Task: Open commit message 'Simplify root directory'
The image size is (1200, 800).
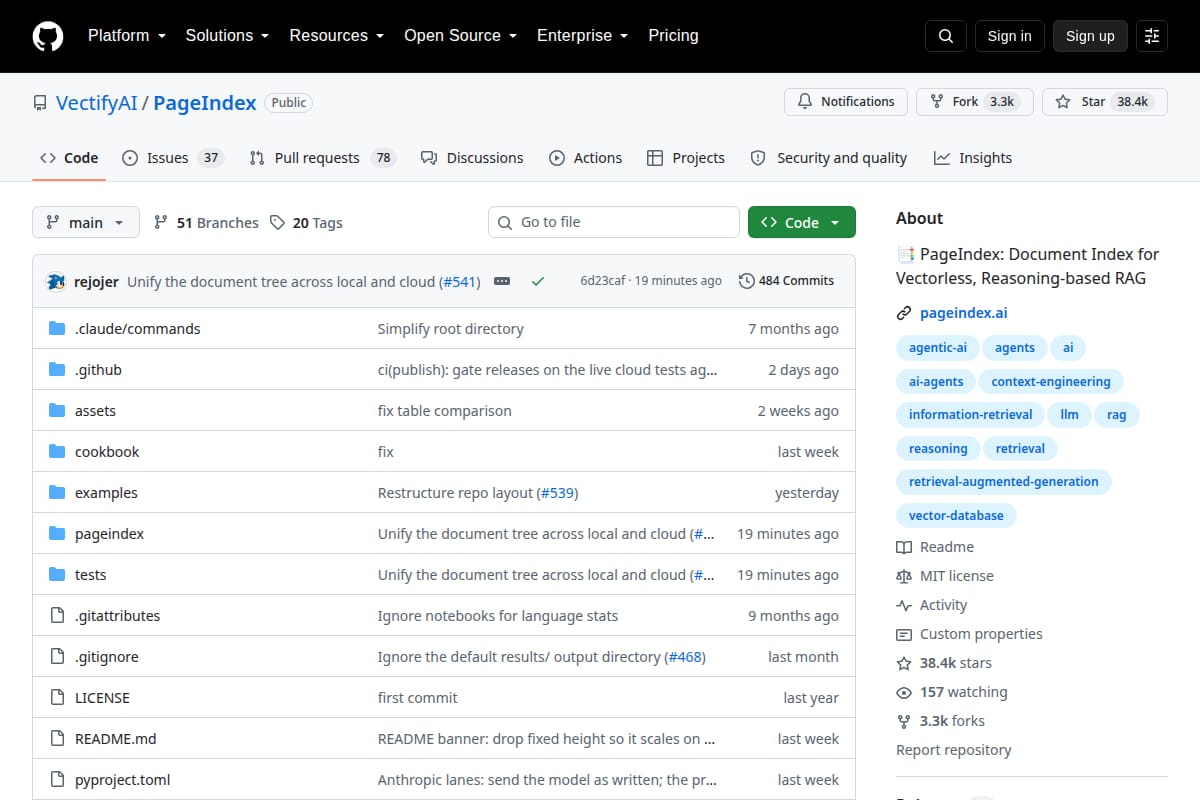Action: 451,329
